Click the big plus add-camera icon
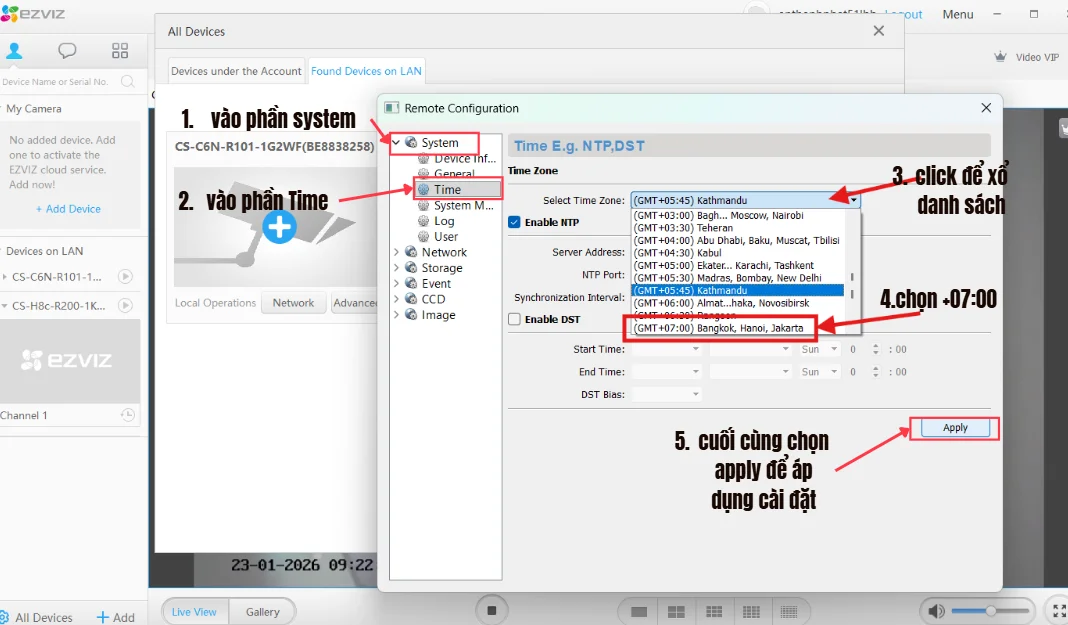The width and height of the screenshot is (1068, 625). click(279, 228)
